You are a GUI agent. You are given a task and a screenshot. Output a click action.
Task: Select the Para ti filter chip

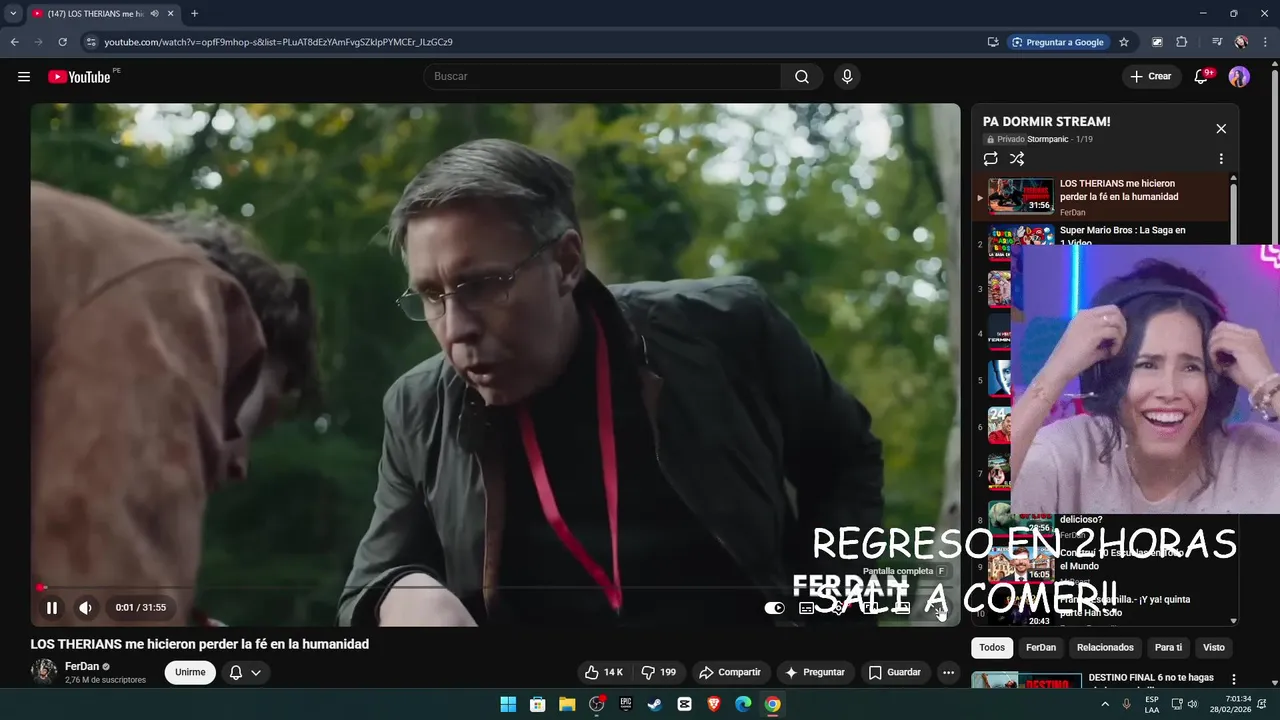1168,648
